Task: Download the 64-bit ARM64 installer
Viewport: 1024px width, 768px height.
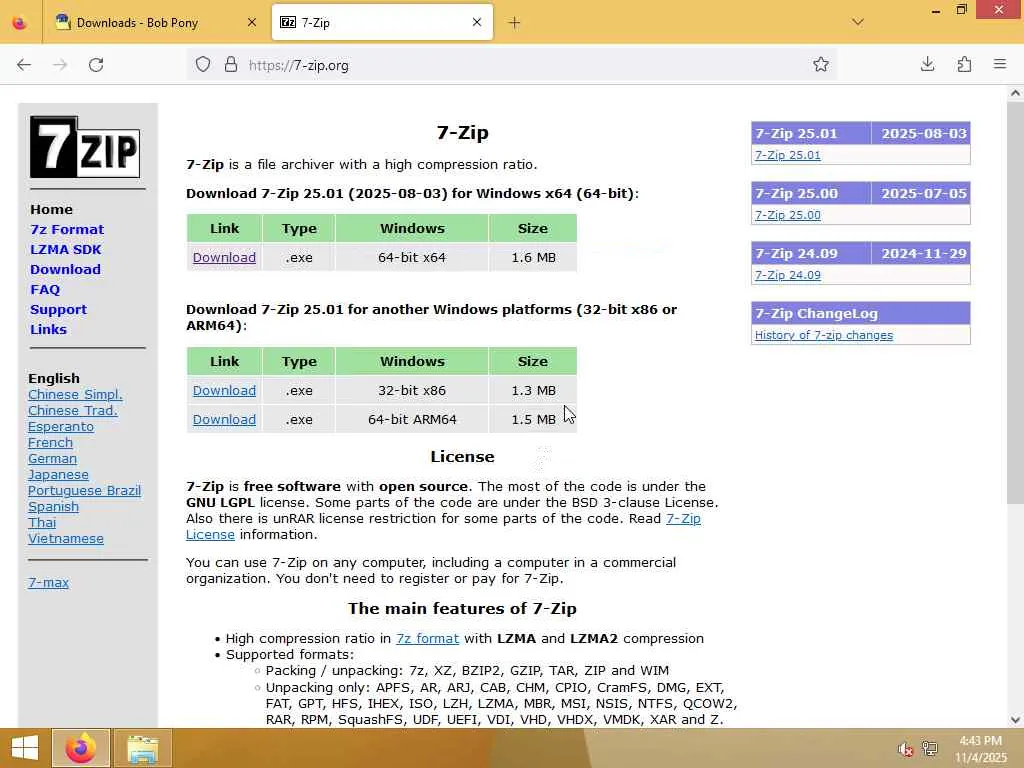Action: (x=224, y=419)
